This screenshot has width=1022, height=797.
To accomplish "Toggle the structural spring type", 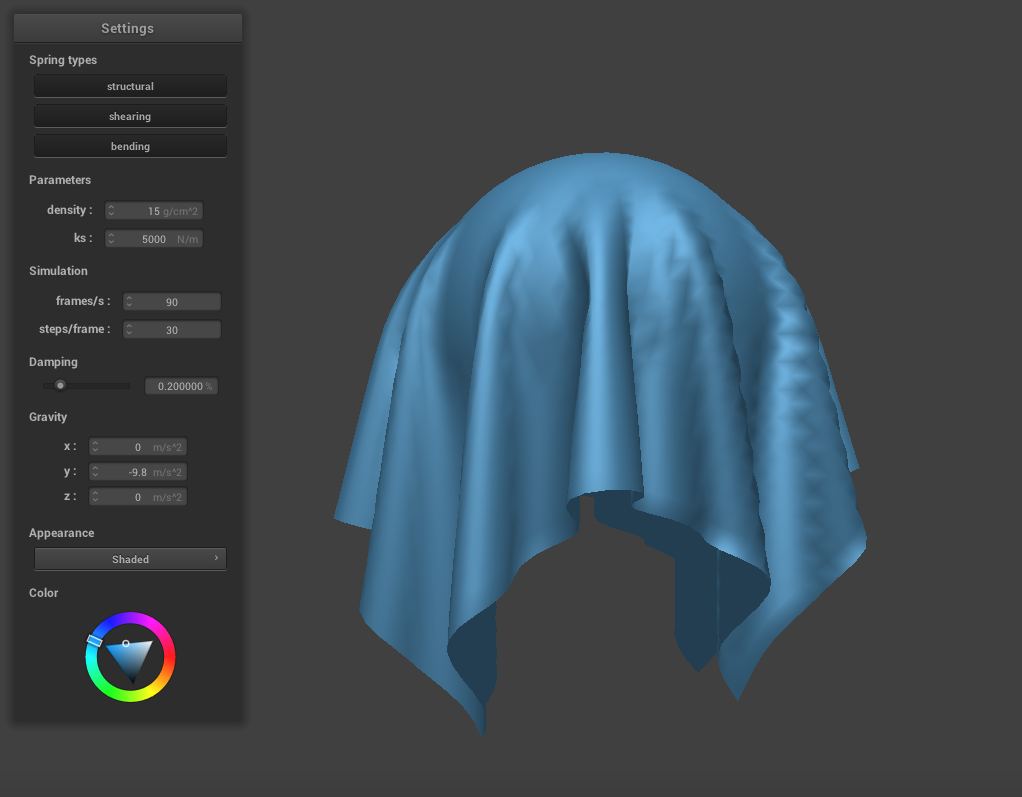I will click(x=130, y=86).
